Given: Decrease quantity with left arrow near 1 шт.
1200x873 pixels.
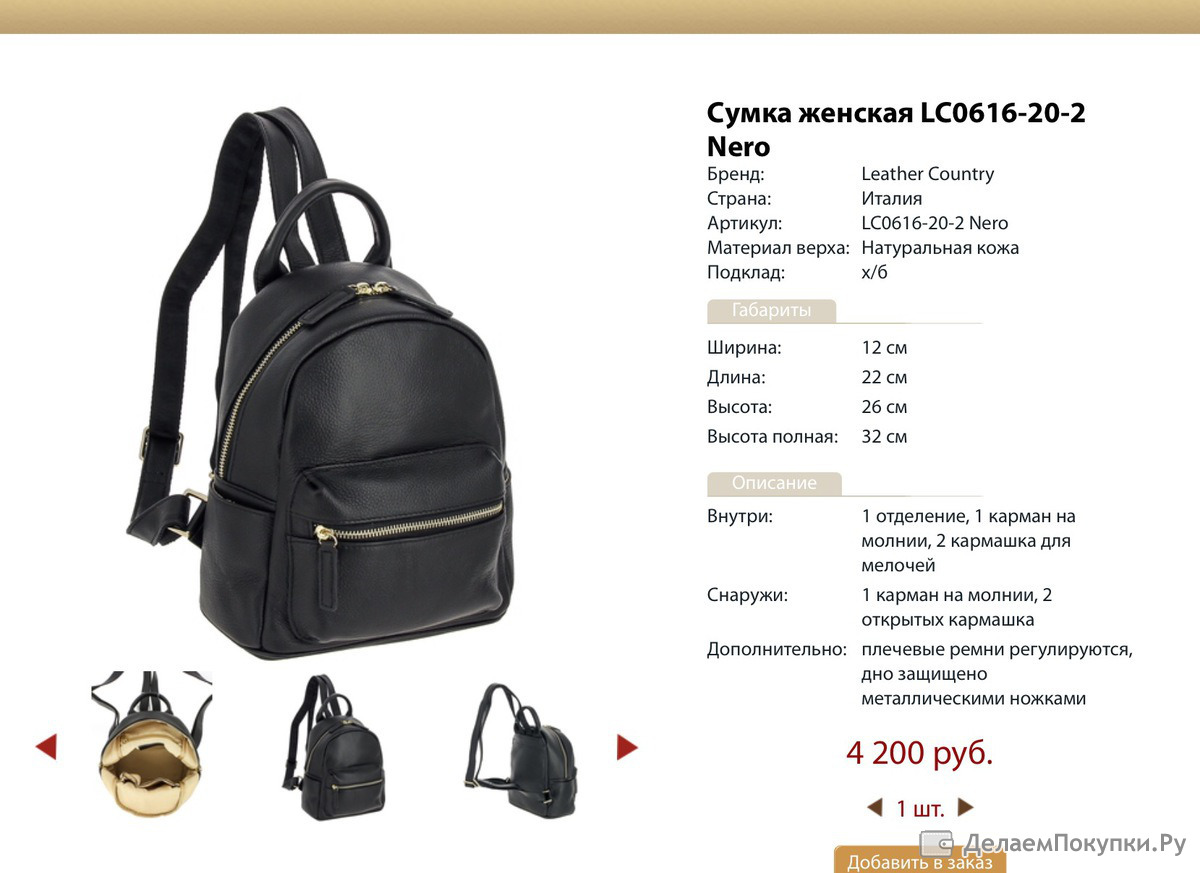Looking at the screenshot, I should (x=874, y=808).
